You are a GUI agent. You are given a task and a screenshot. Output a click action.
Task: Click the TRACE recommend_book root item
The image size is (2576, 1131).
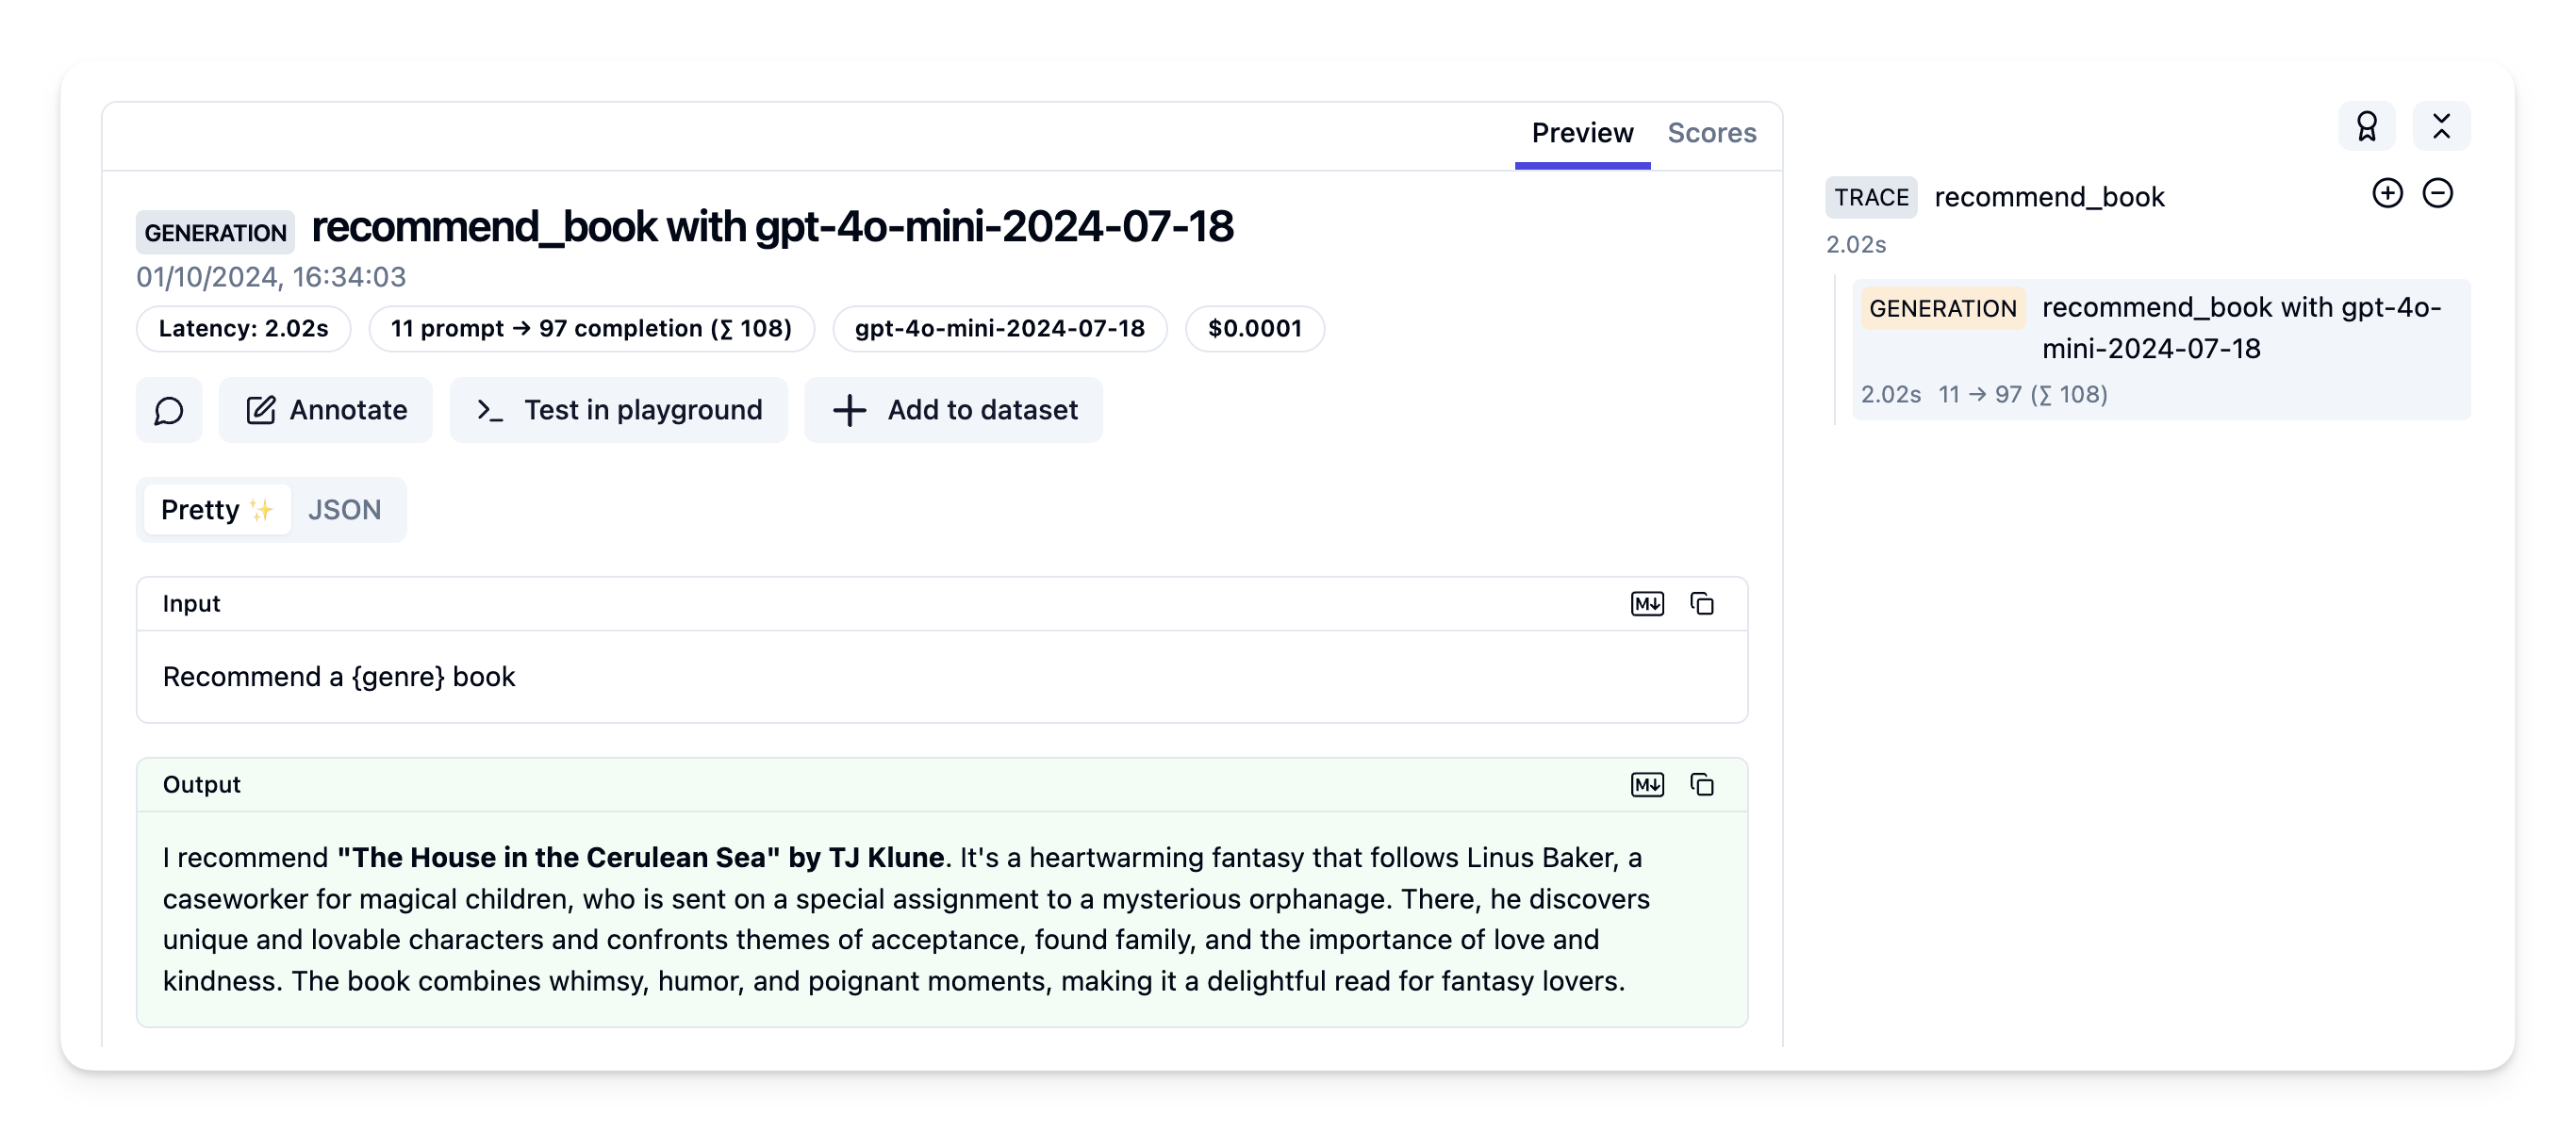pos(2048,197)
